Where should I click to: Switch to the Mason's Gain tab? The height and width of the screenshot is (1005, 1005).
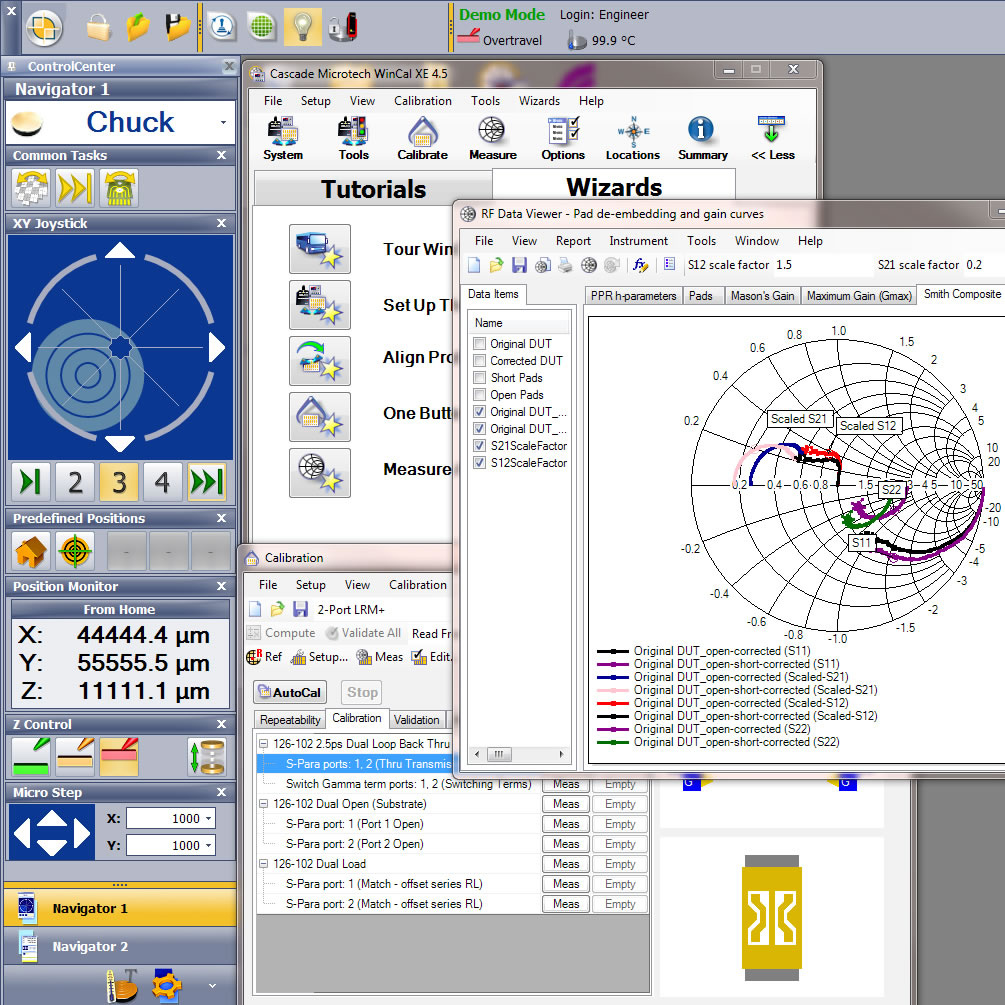click(762, 295)
